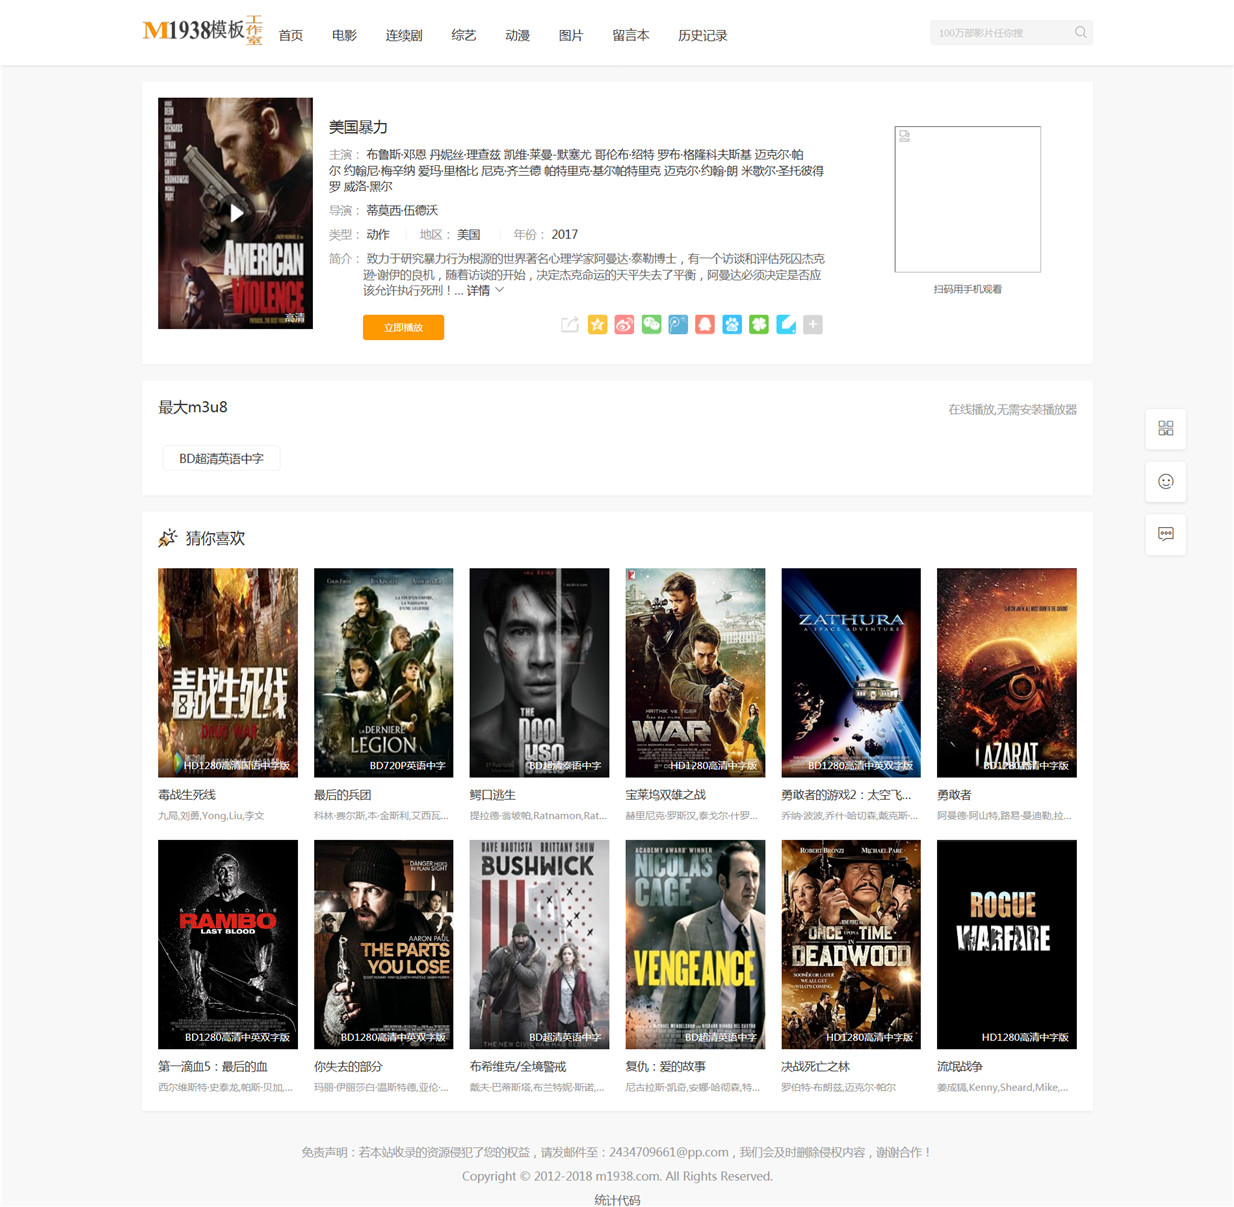Share through the Baidu paw icon
The height and width of the screenshot is (1207, 1234).
coord(732,324)
